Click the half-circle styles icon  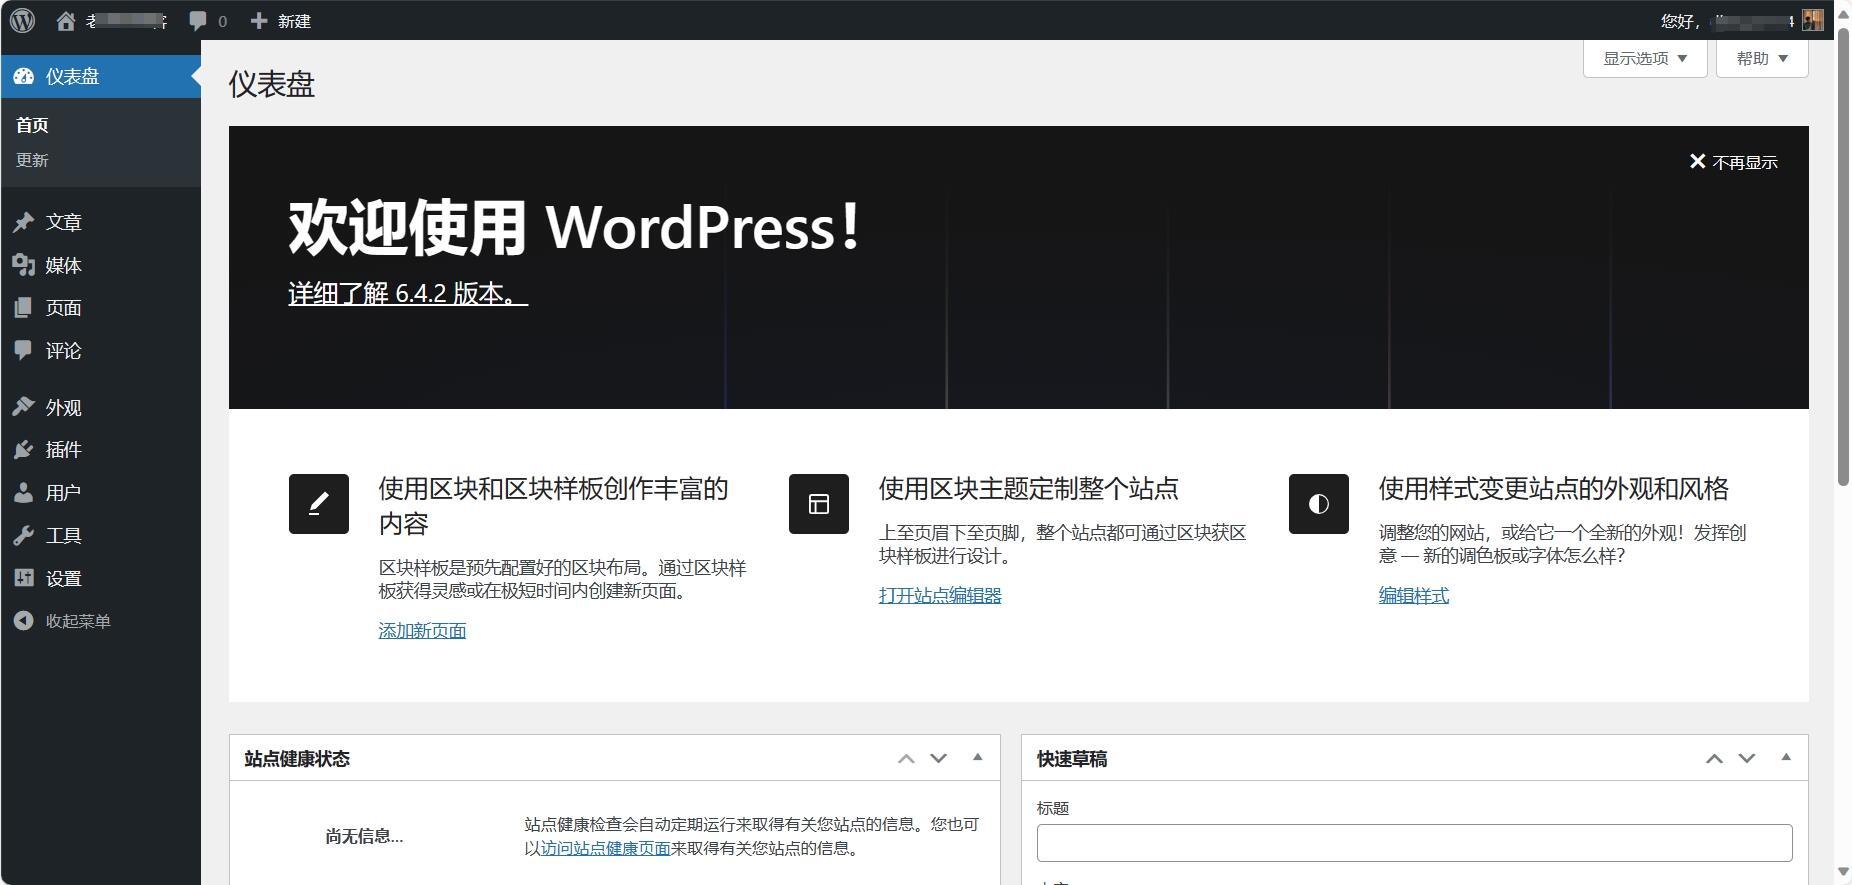click(x=1319, y=504)
